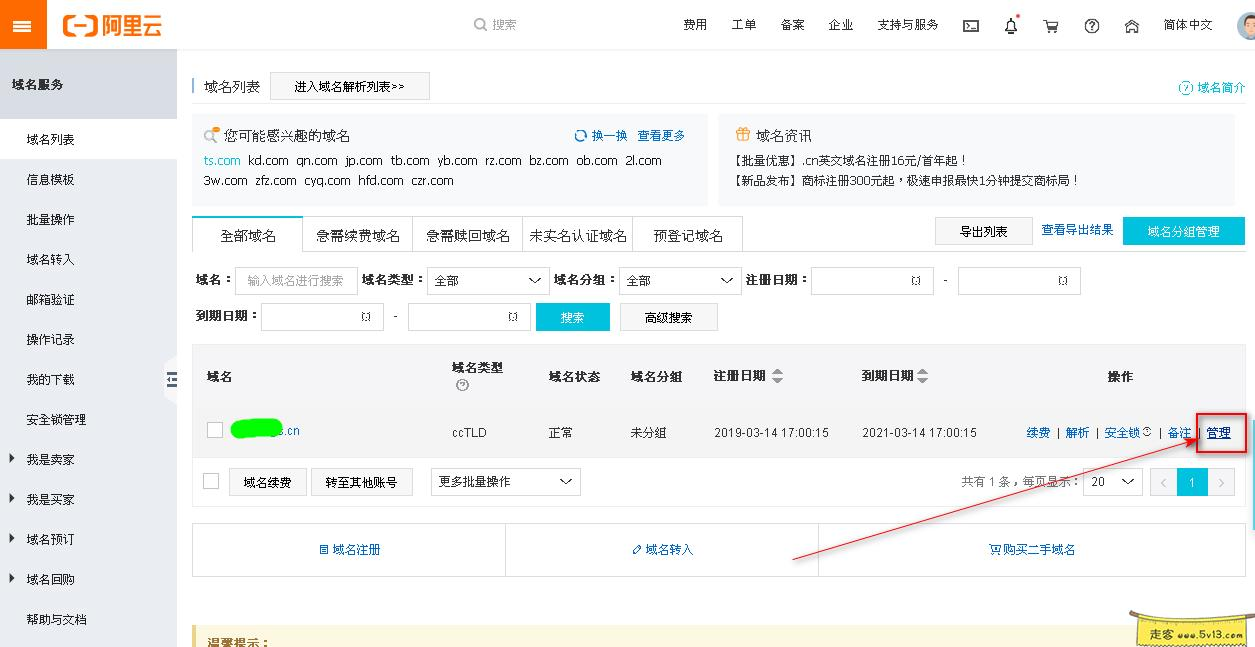The image size is (1255, 647).
Task: Open the shopping cart icon
Action: (x=1051, y=25)
